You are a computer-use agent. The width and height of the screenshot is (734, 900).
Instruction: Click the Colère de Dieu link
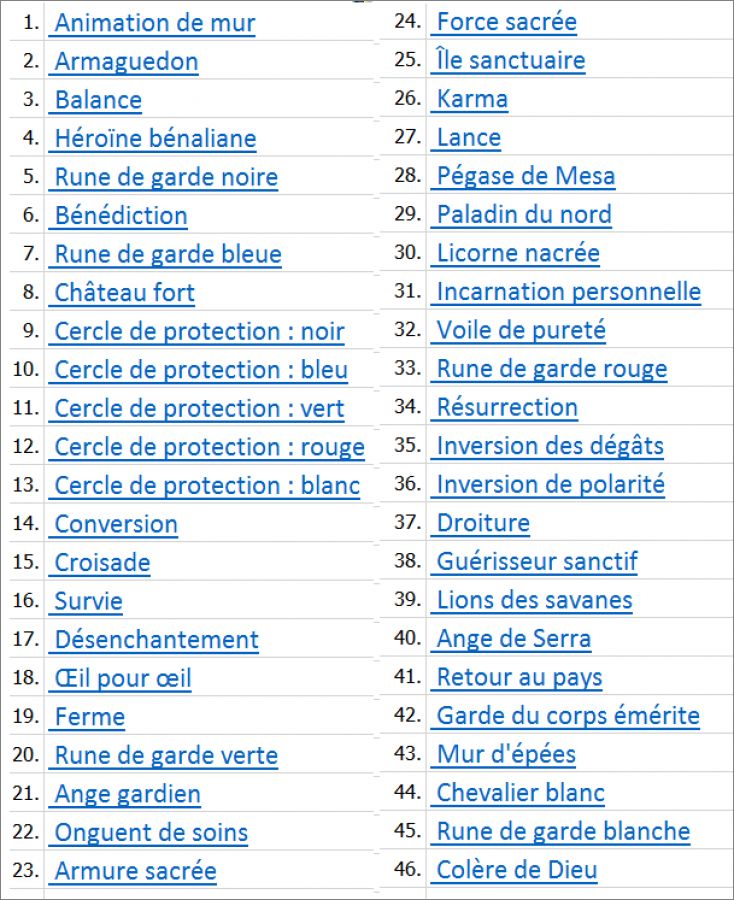[516, 871]
